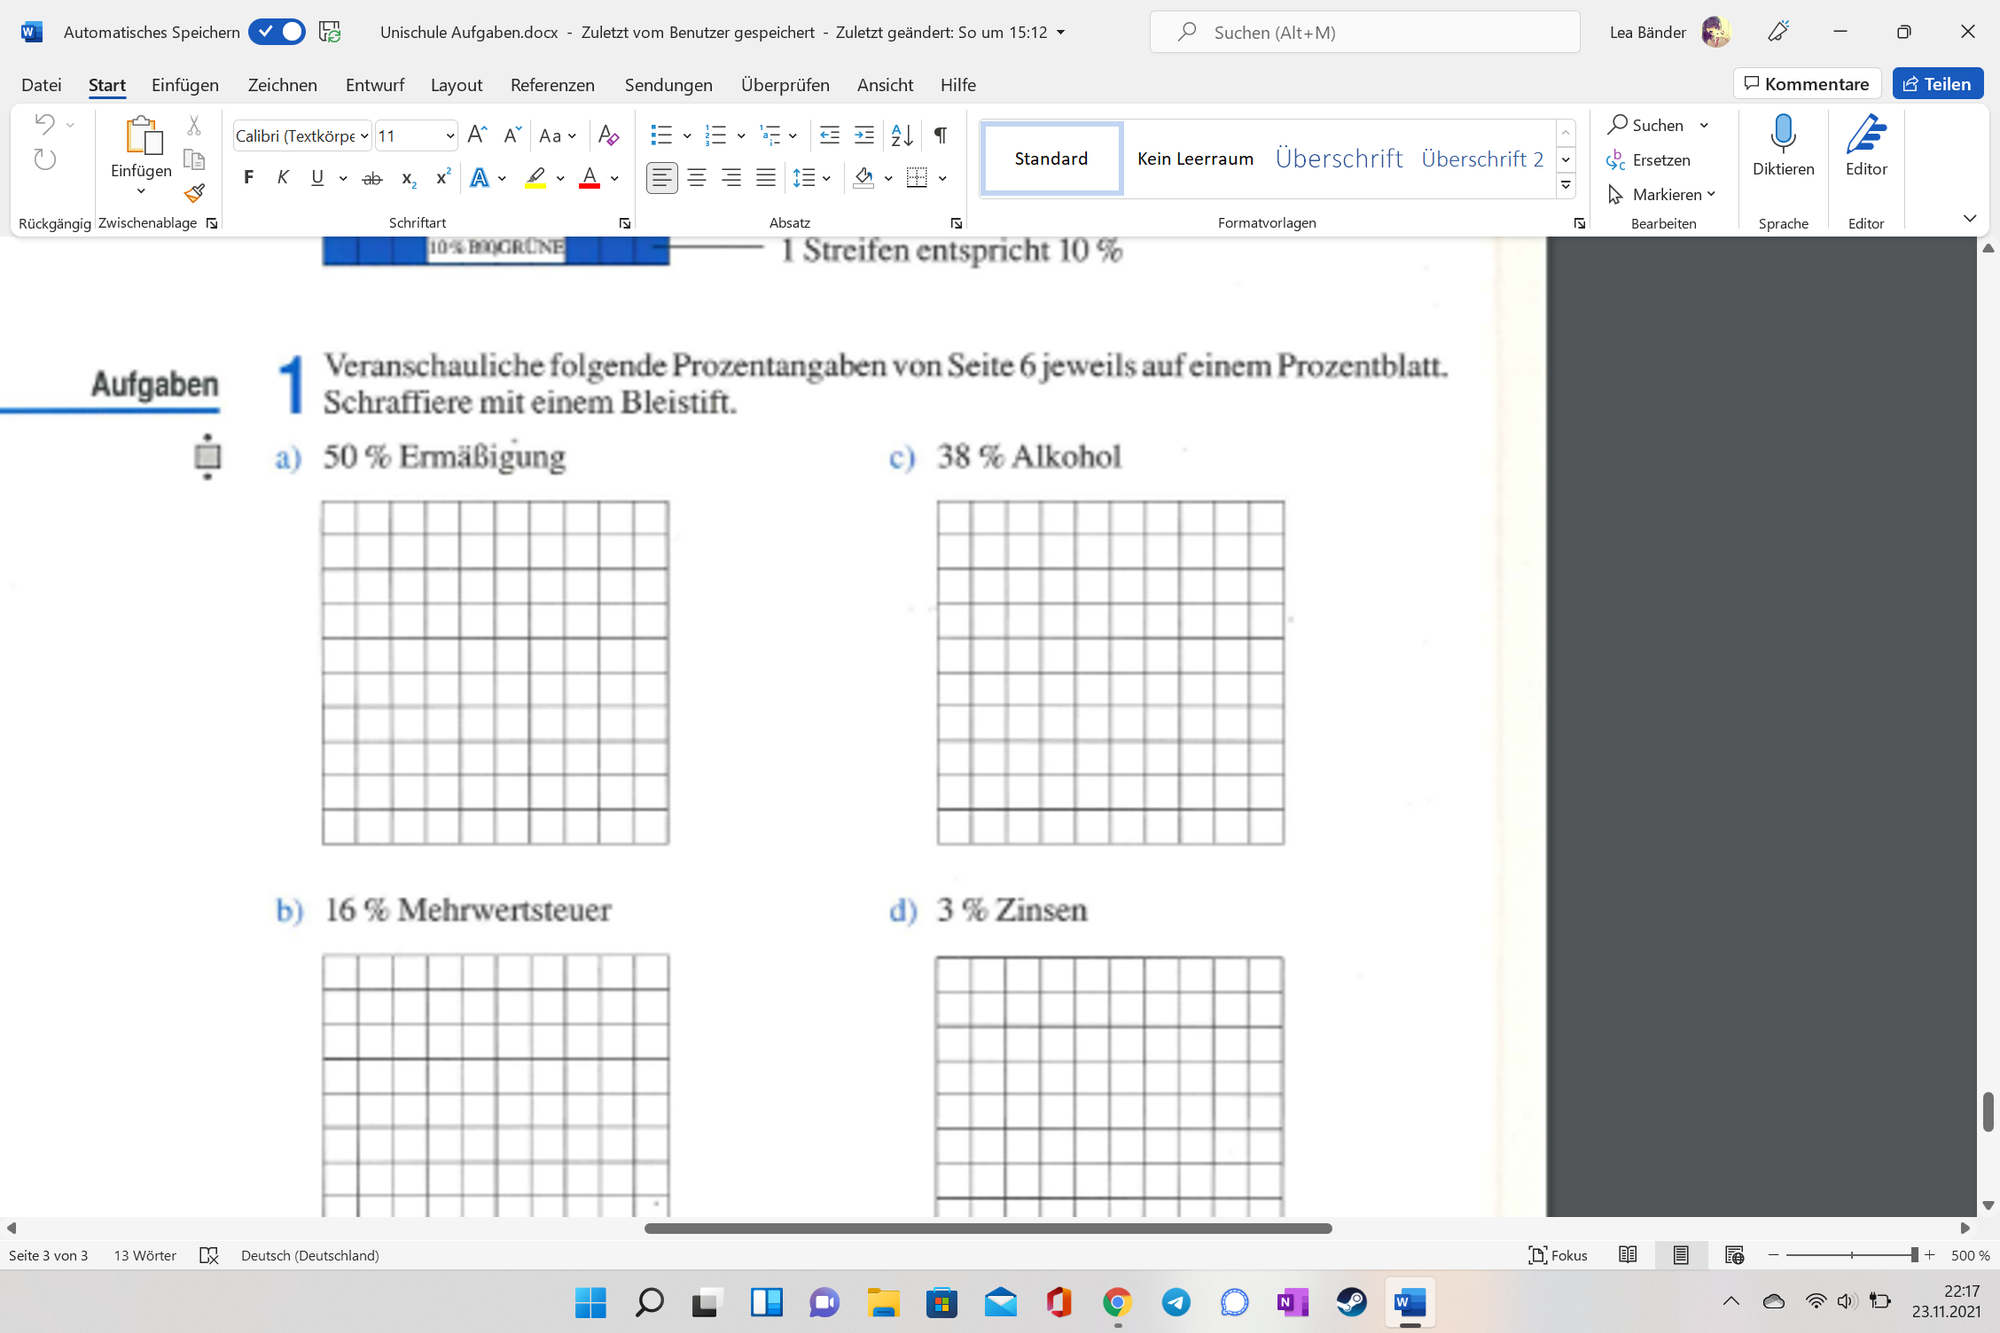Screen dimensions: 2000x1333
Task: Open spell-check icon in status bar
Action: (209, 1255)
